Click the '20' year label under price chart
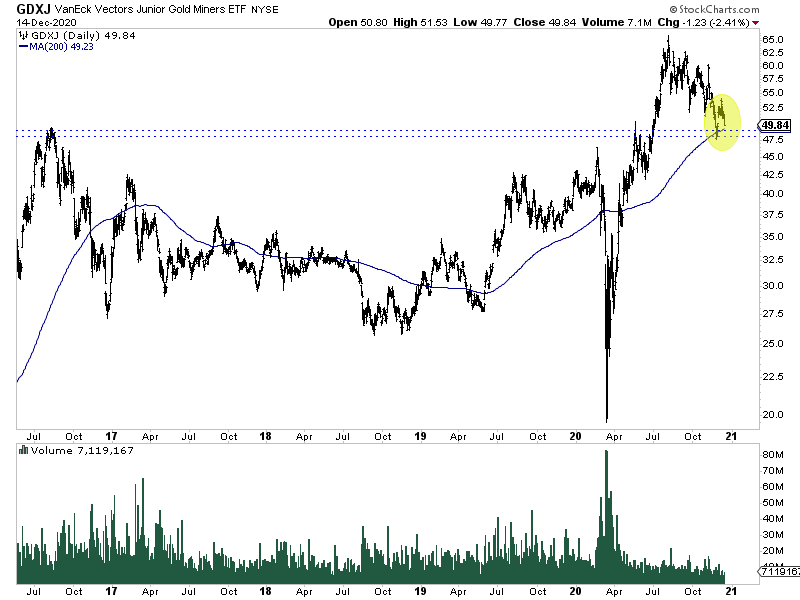Image resolution: width=800 pixels, height=600 pixels. (575, 436)
